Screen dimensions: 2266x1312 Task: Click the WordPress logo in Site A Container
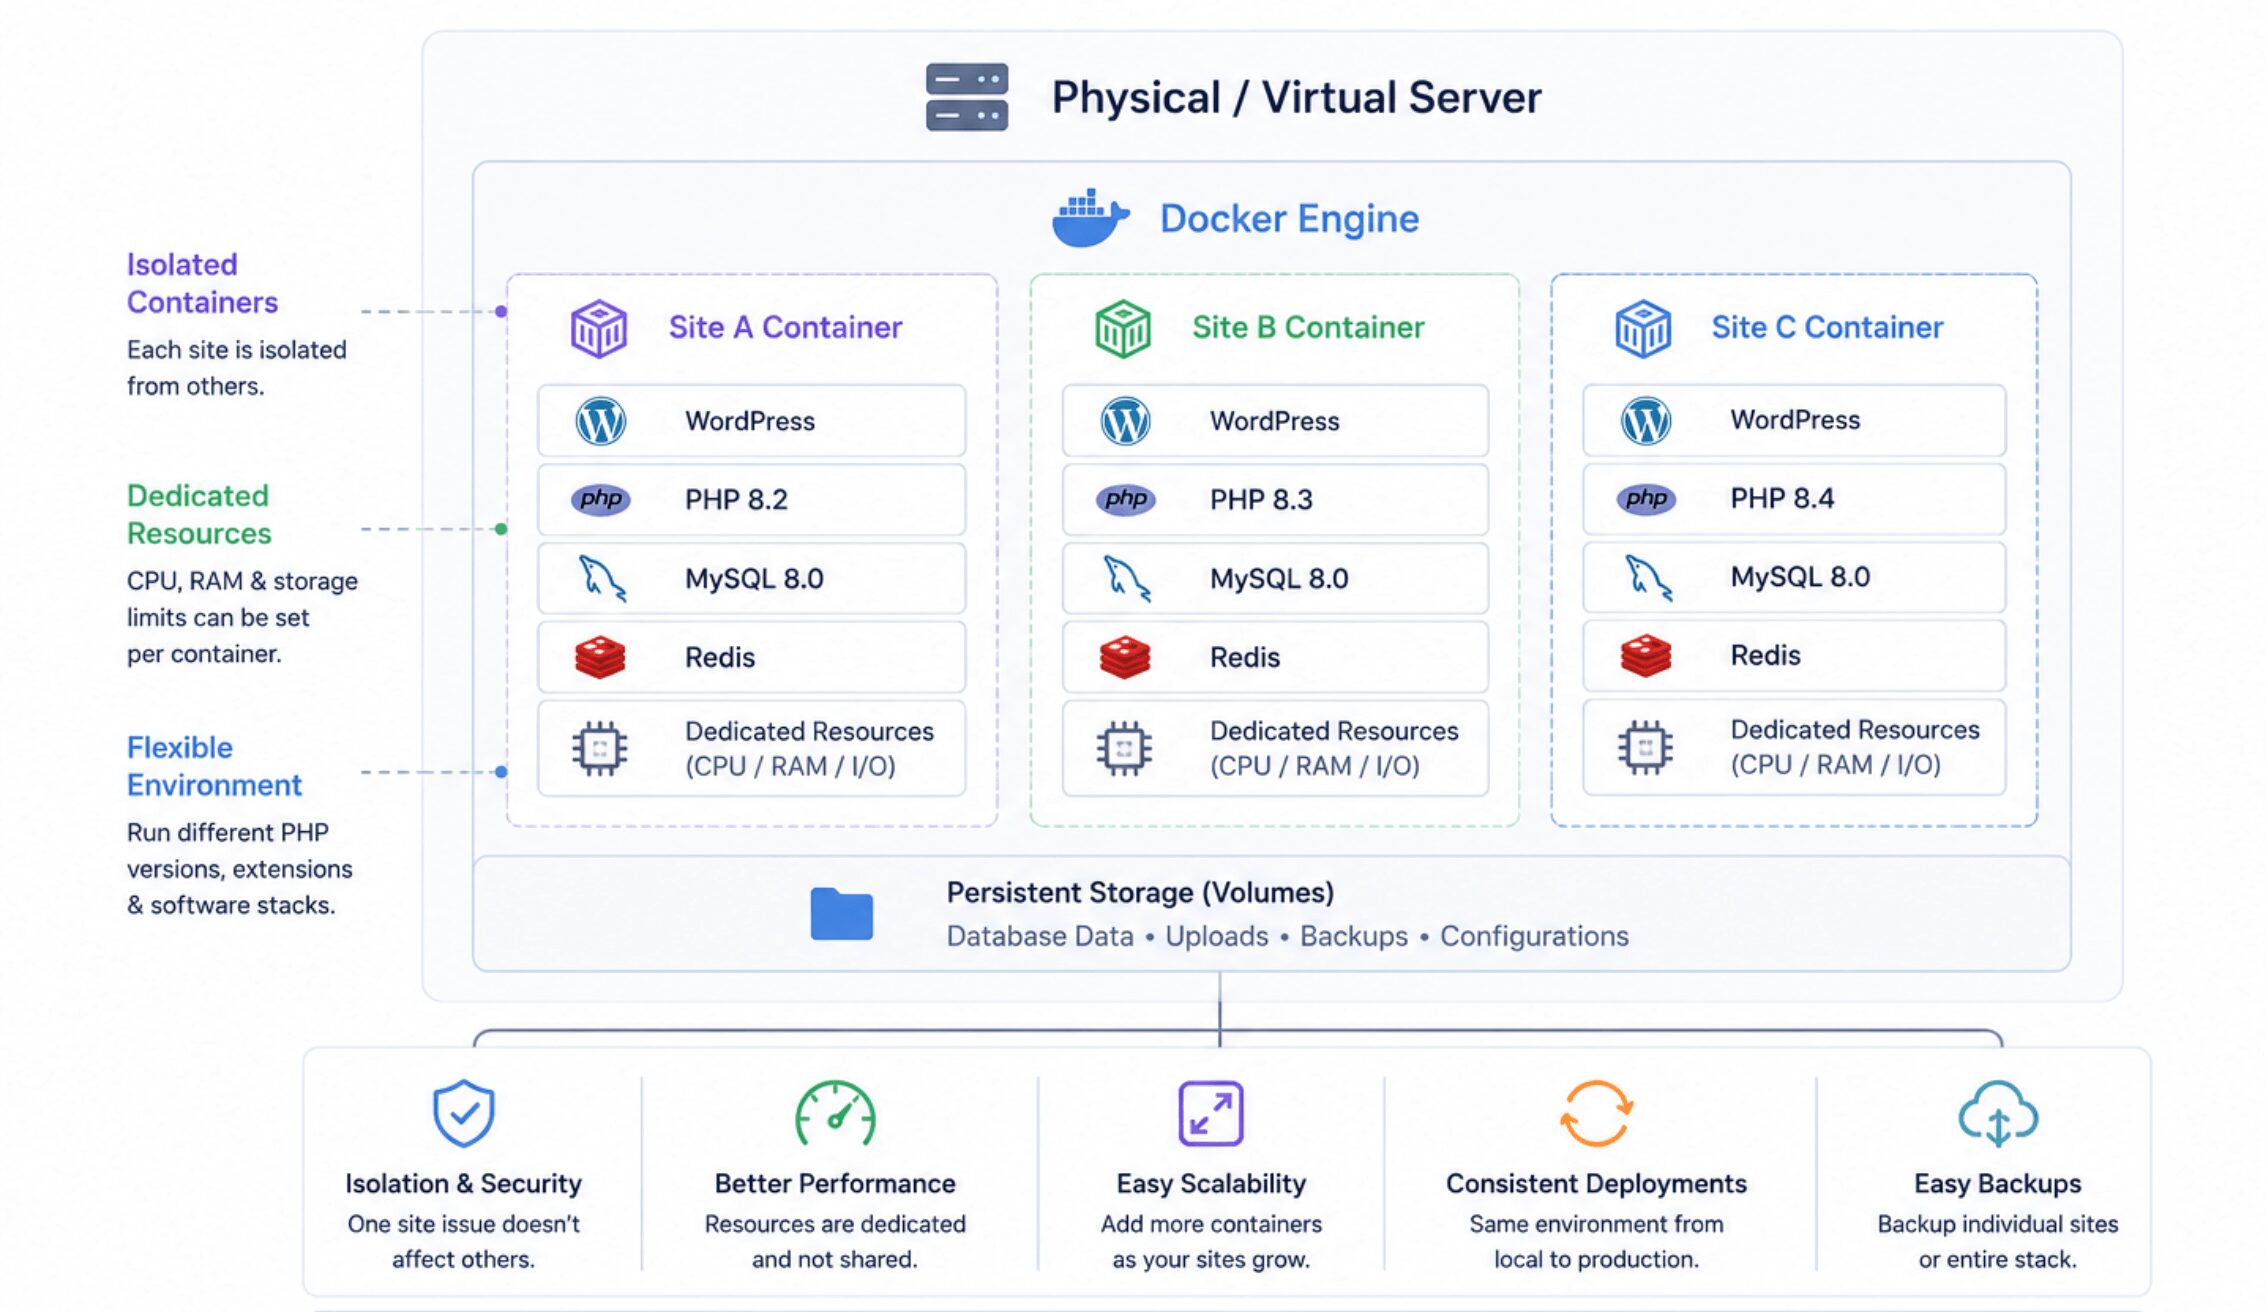600,421
